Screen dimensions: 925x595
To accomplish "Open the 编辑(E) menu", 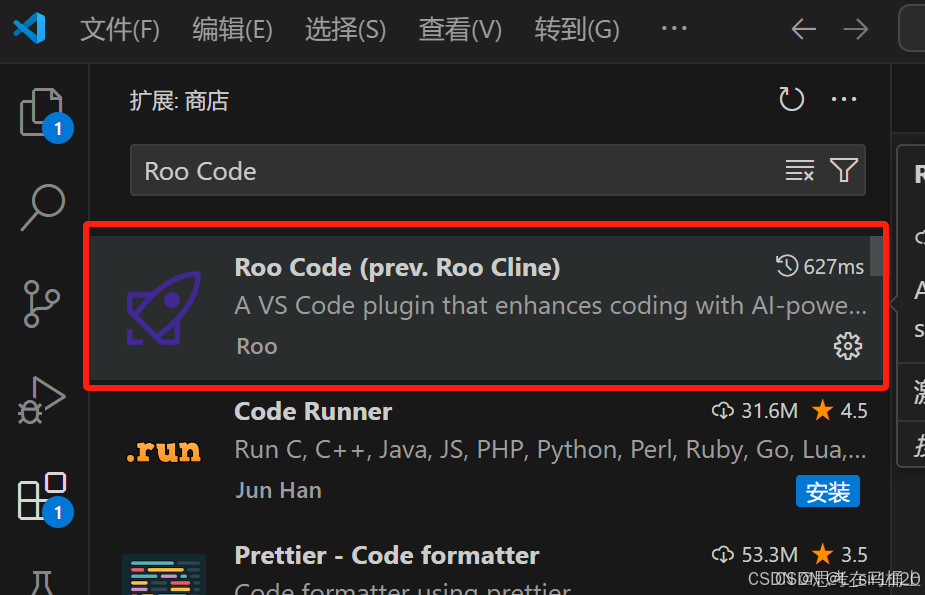I will pyautogui.click(x=232, y=29).
